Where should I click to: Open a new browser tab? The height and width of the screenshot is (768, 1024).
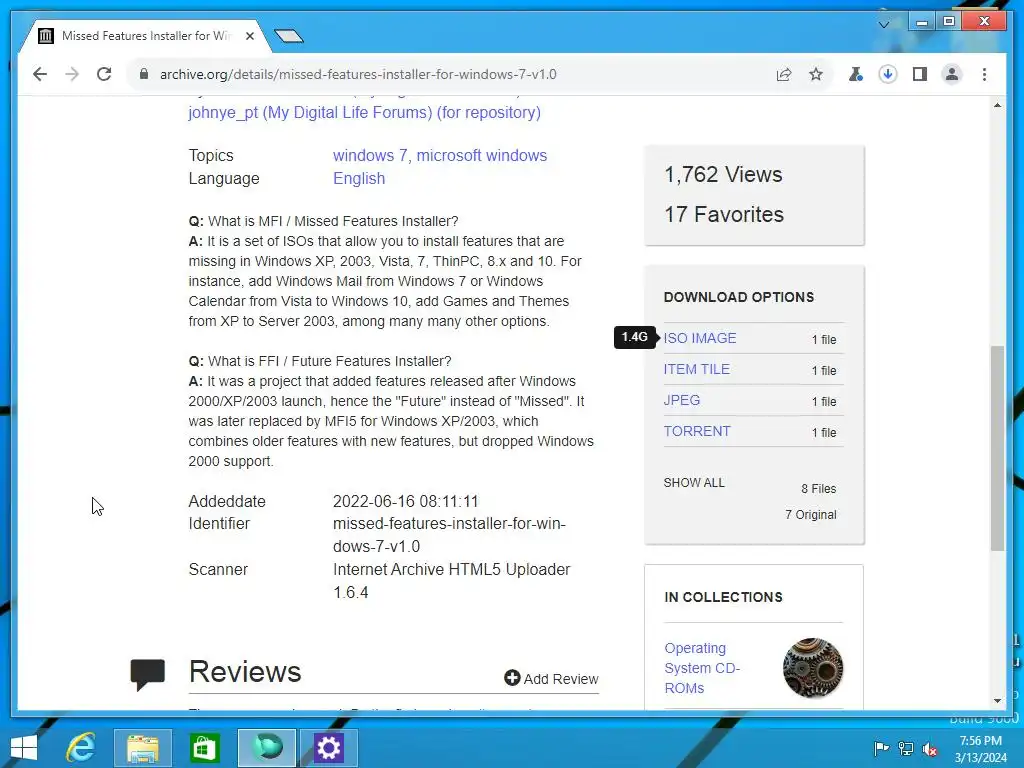tap(289, 36)
